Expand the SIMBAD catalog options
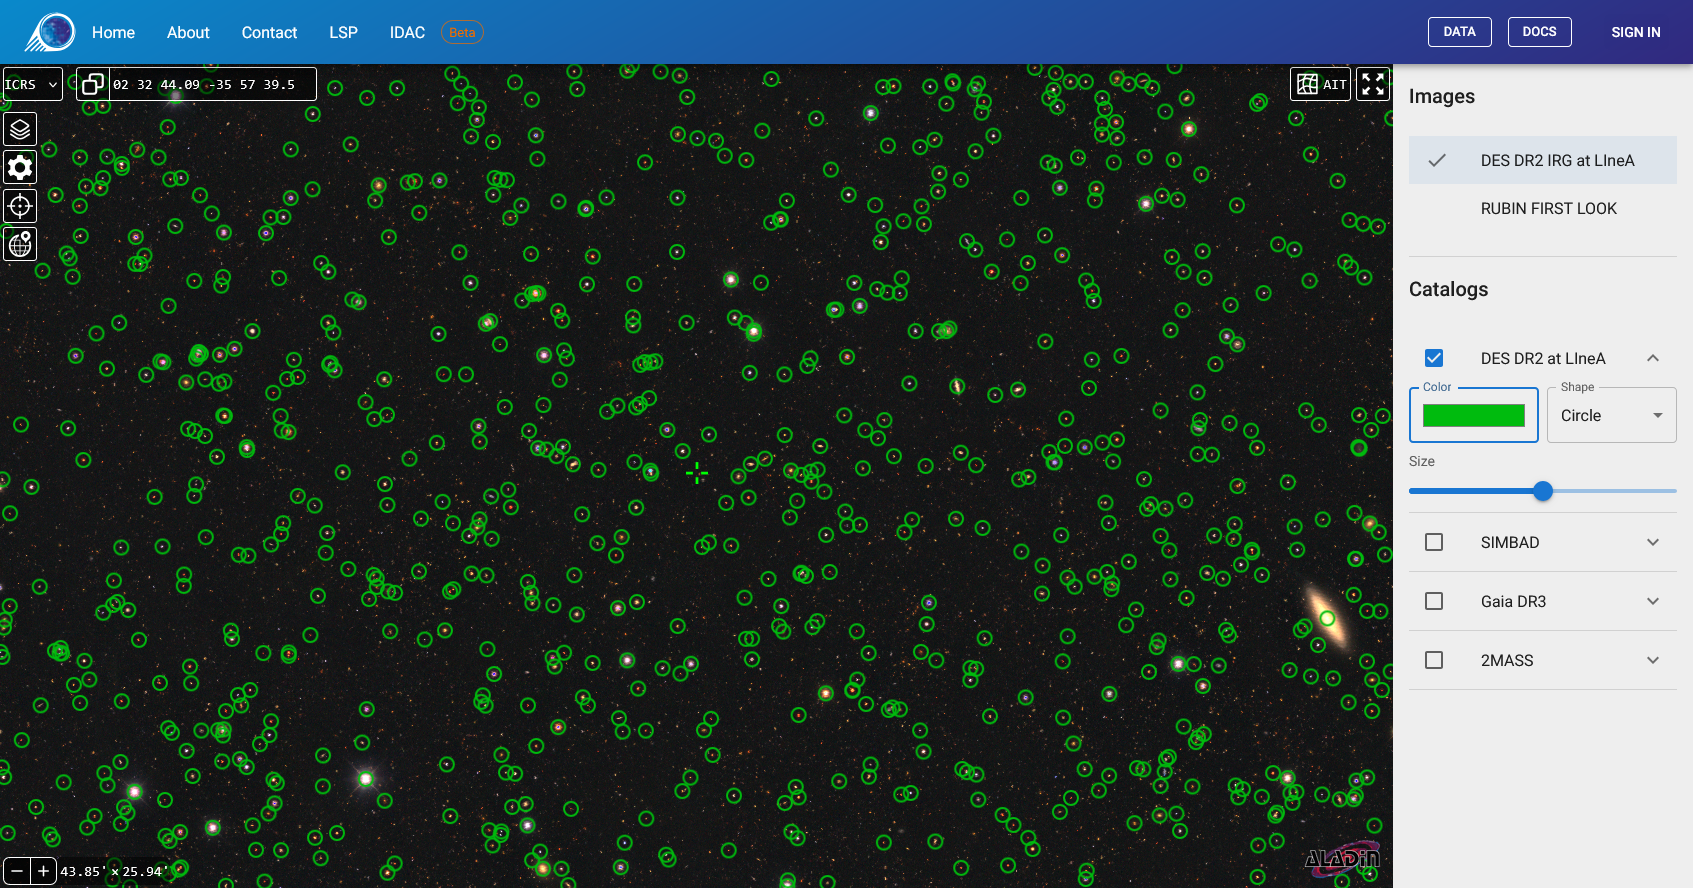The width and height of the screenshot is (1693, 888). (x=1653, y=542)
